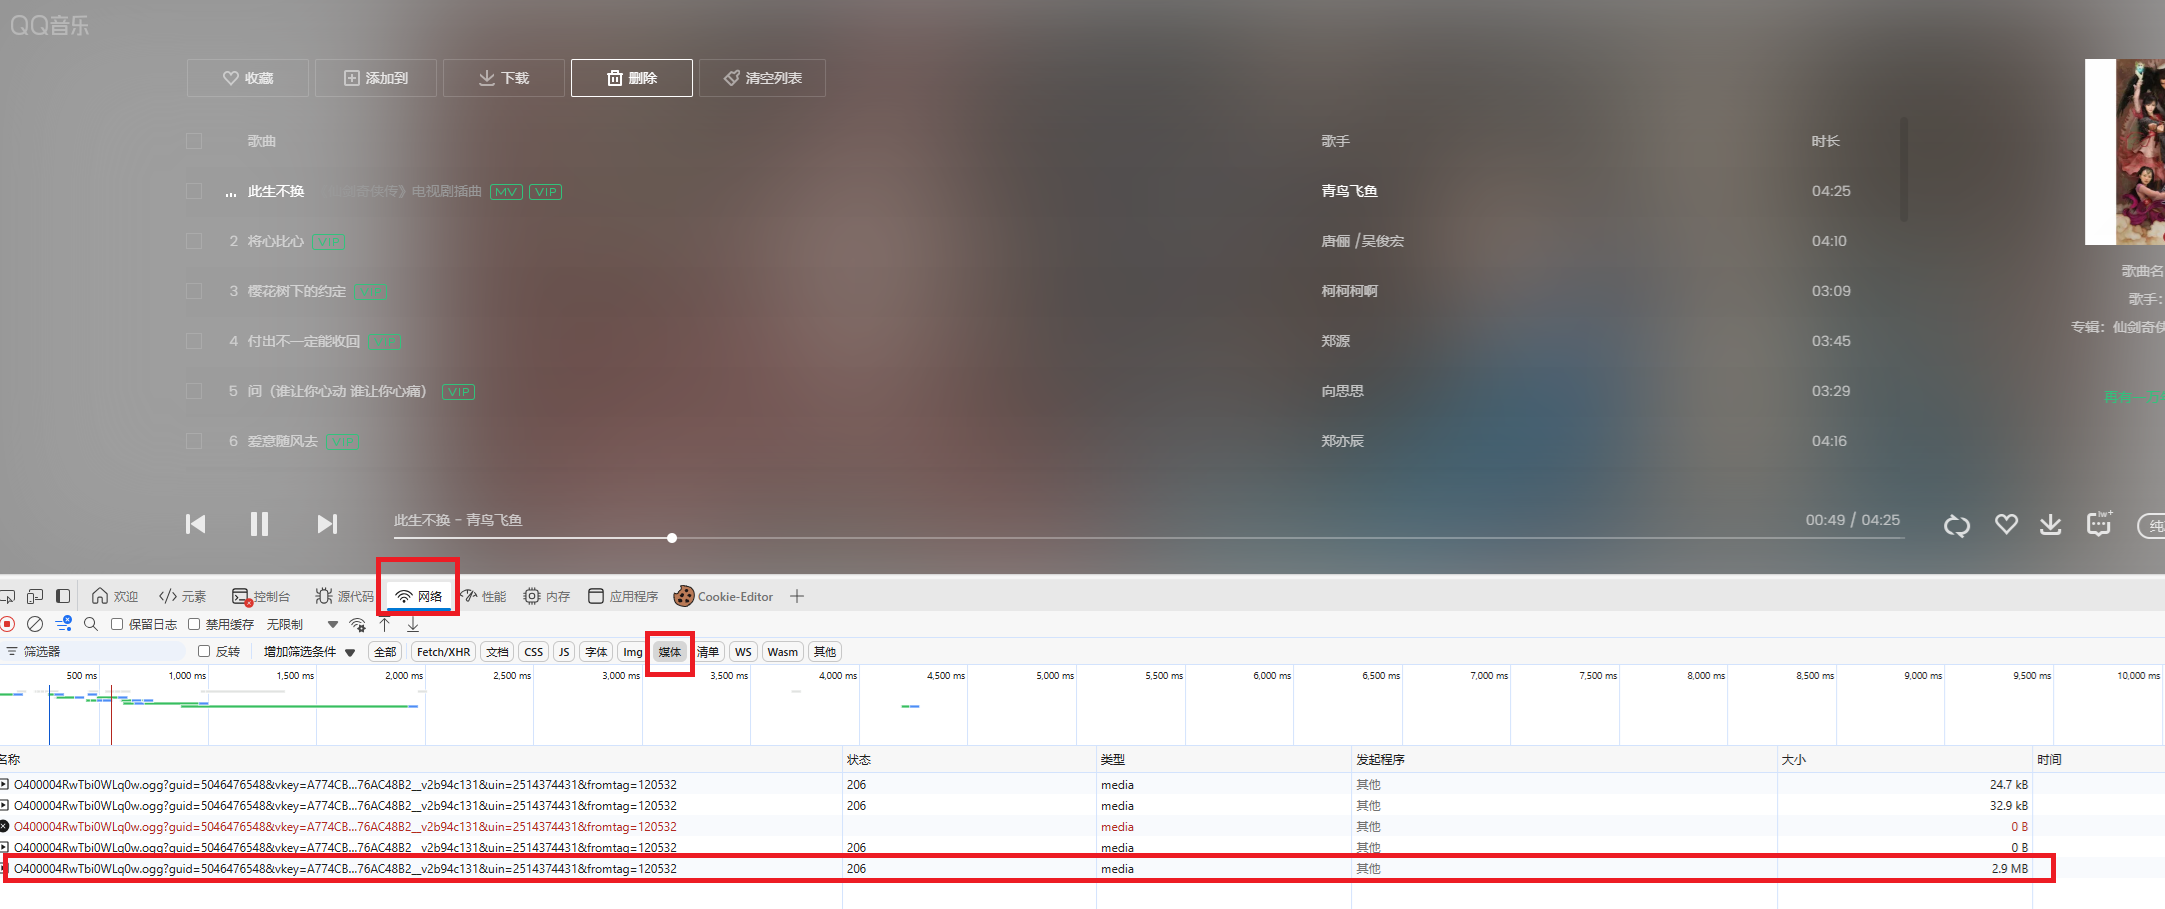Skip to the next track
Screen dimensions: 2165x909
[327, 524]
